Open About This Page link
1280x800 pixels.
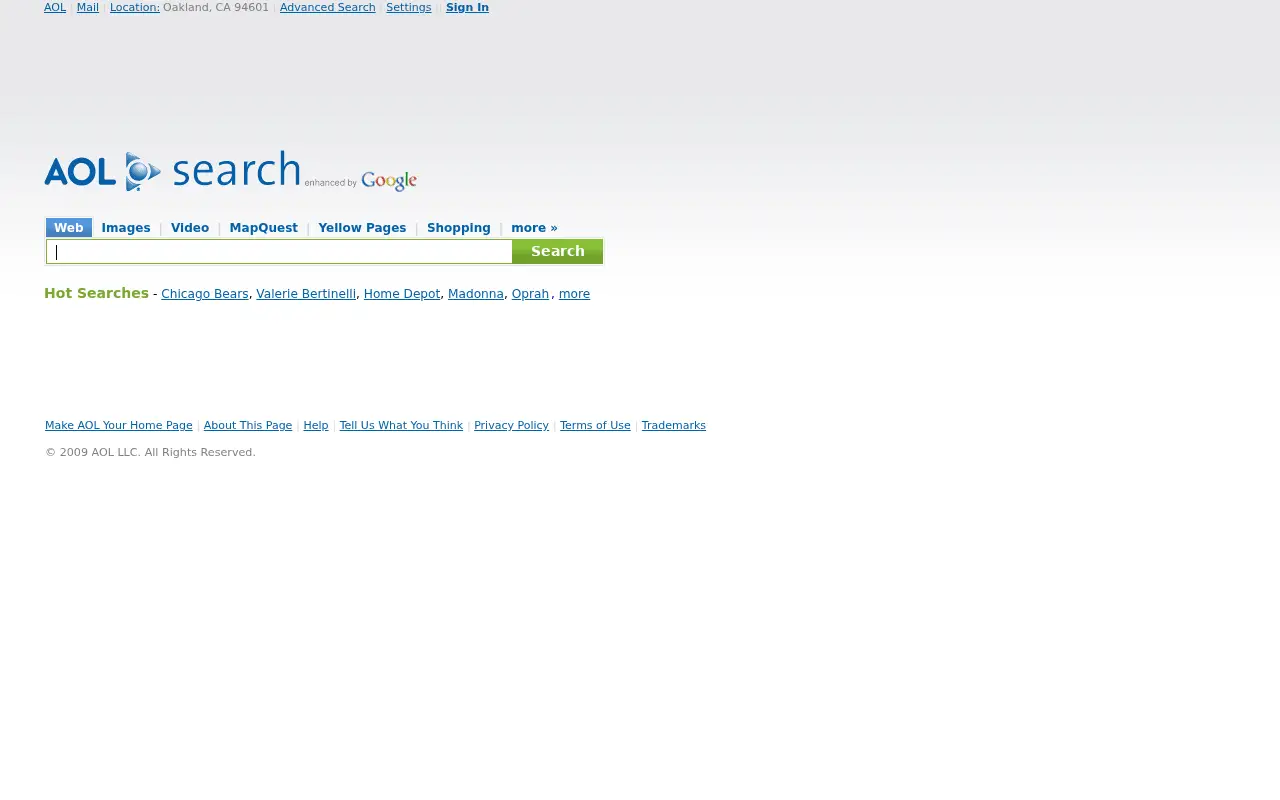tap(248, 426)
